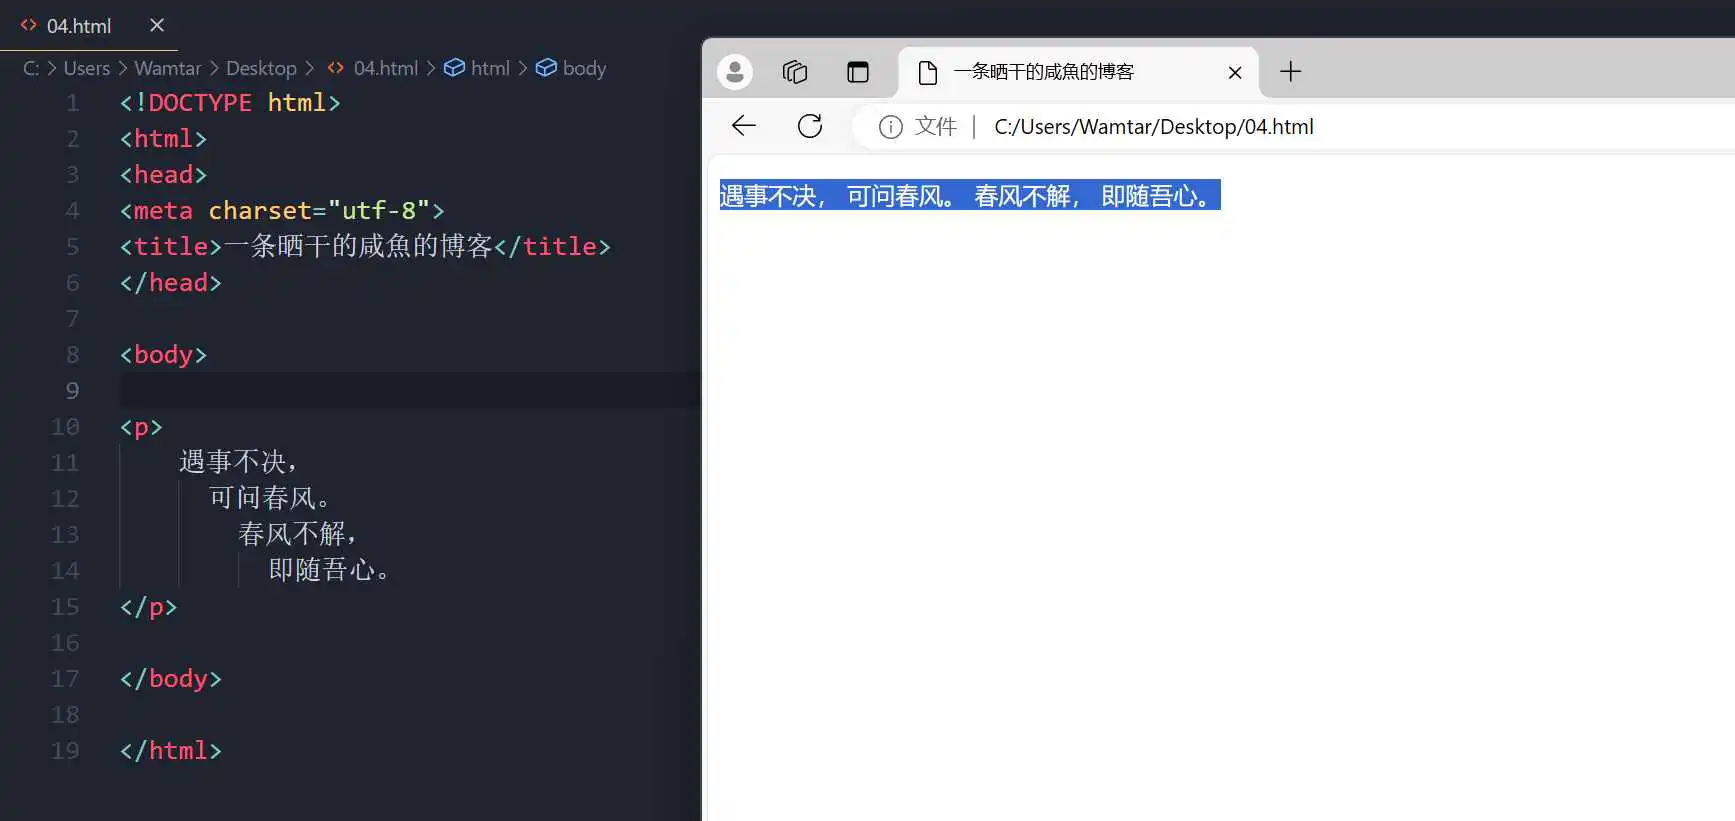The width and height of the screenshot is (1735, 821).
Task: Open the browser workspaces icon
Action: coord(795,72)
